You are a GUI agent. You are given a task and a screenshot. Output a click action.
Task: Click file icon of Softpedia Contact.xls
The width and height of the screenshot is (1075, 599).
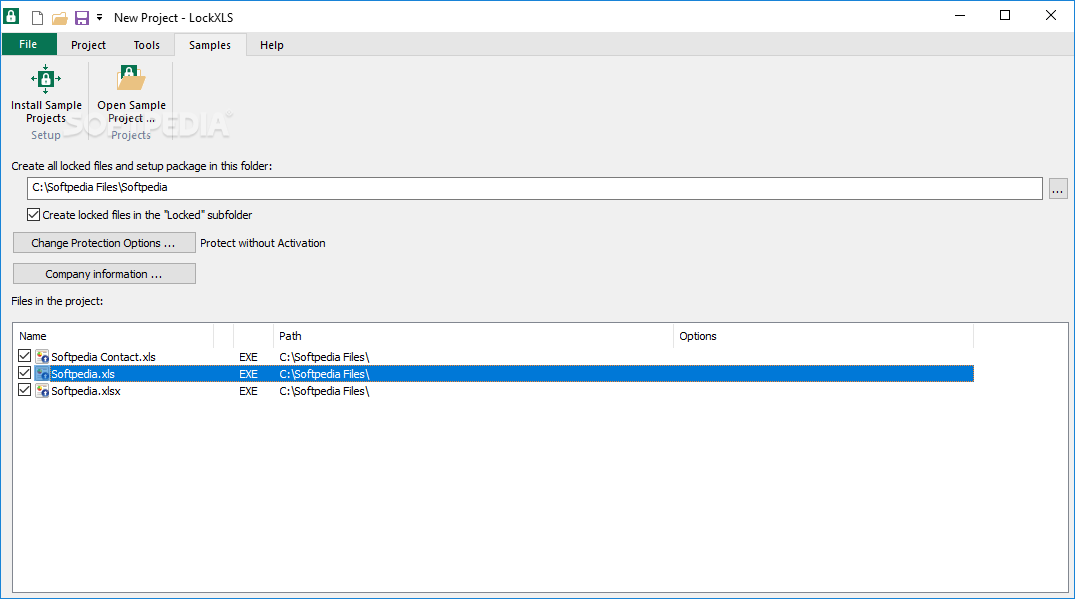coord(43,356)
